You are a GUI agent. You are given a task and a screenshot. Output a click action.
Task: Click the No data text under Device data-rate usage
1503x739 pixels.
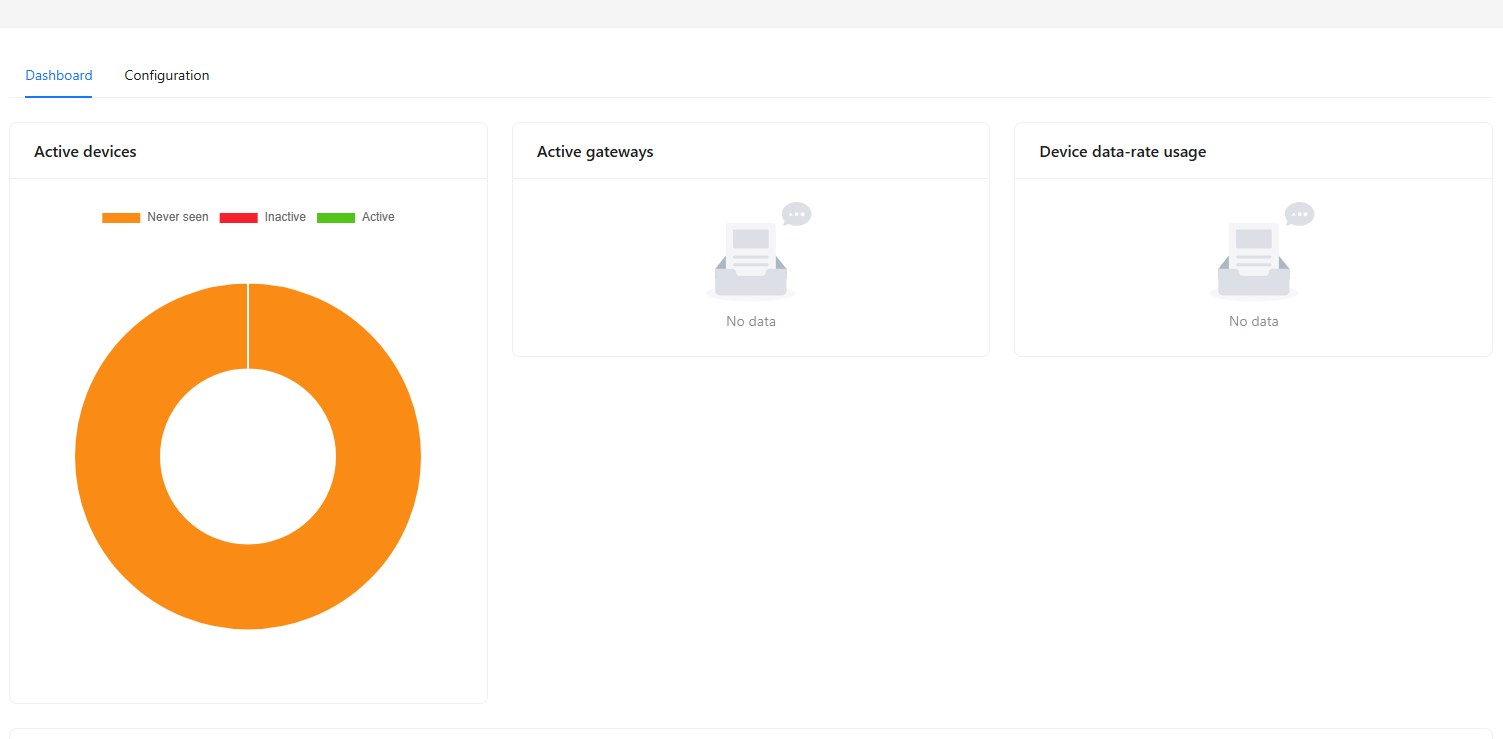click(x=1253, y=322)
